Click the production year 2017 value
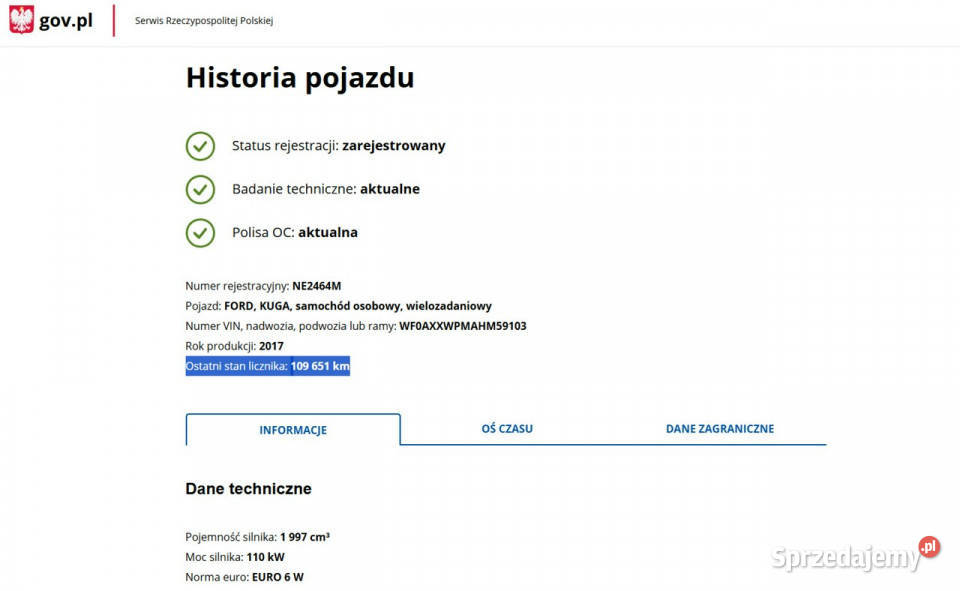The width and height of the screenshot is (960, 591). click(271, 346)
